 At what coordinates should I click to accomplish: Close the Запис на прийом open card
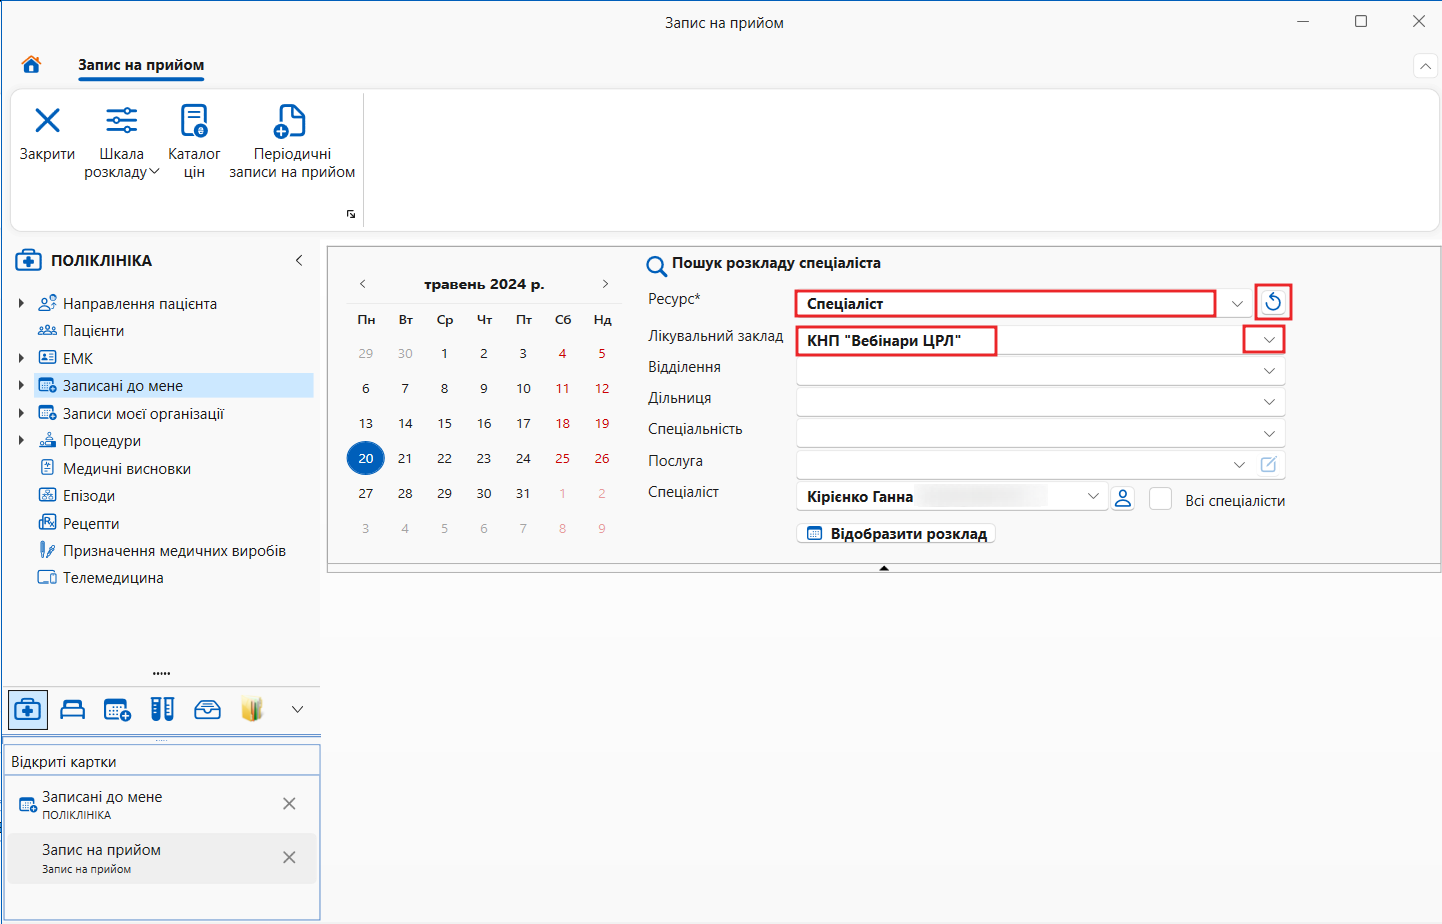289,858
